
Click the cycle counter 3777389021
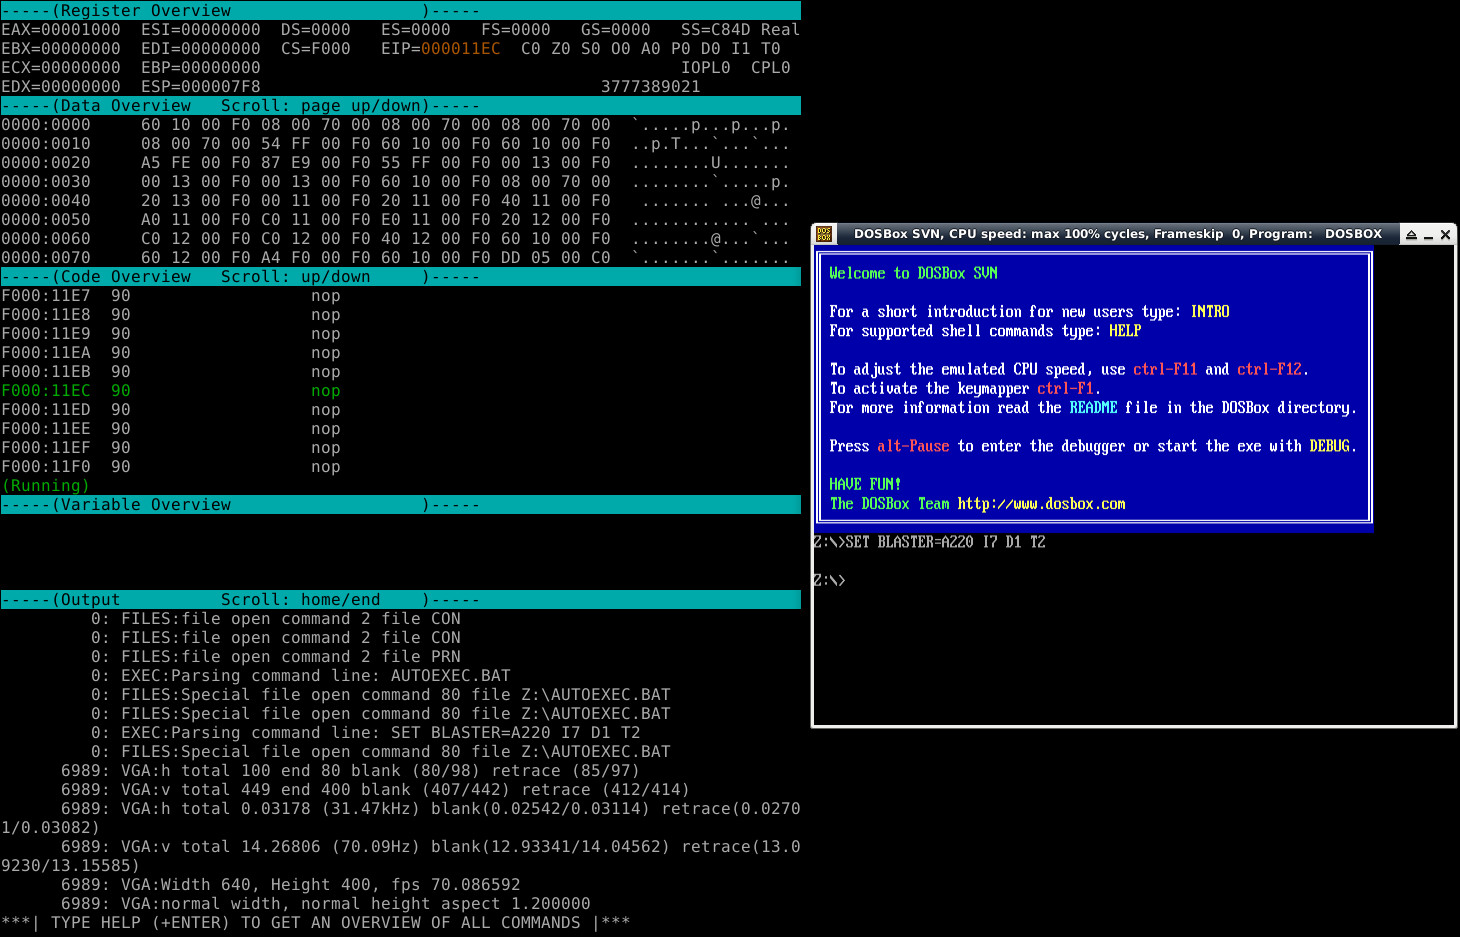(651, 87)
